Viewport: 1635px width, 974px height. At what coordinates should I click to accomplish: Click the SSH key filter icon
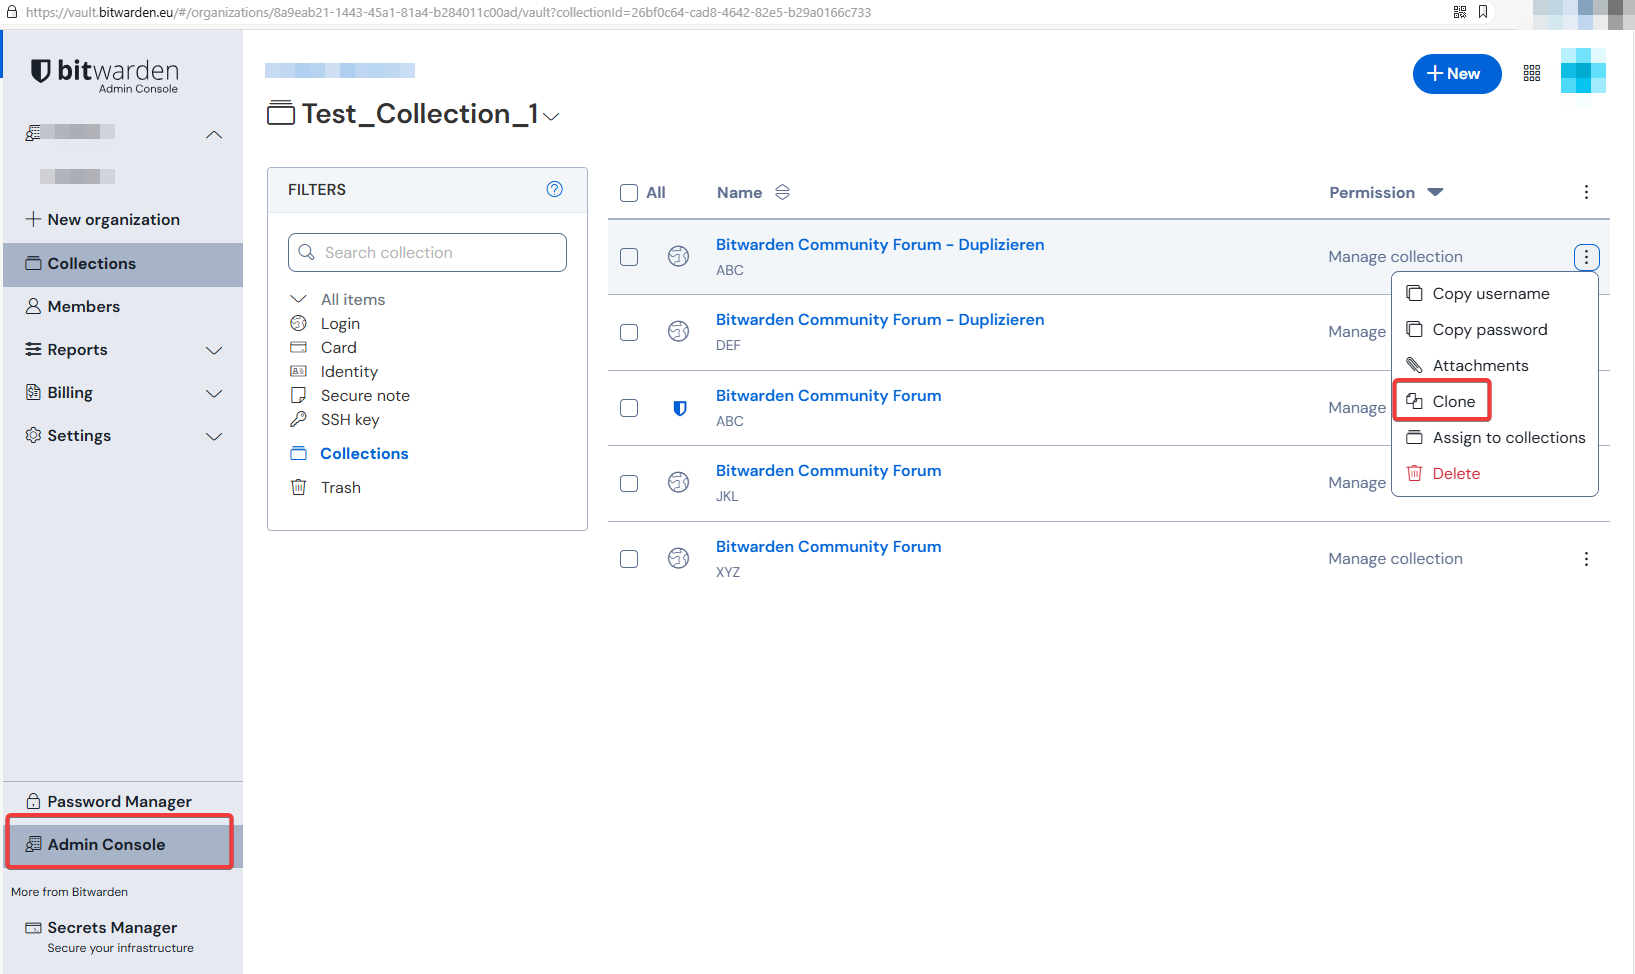point(298,419)
